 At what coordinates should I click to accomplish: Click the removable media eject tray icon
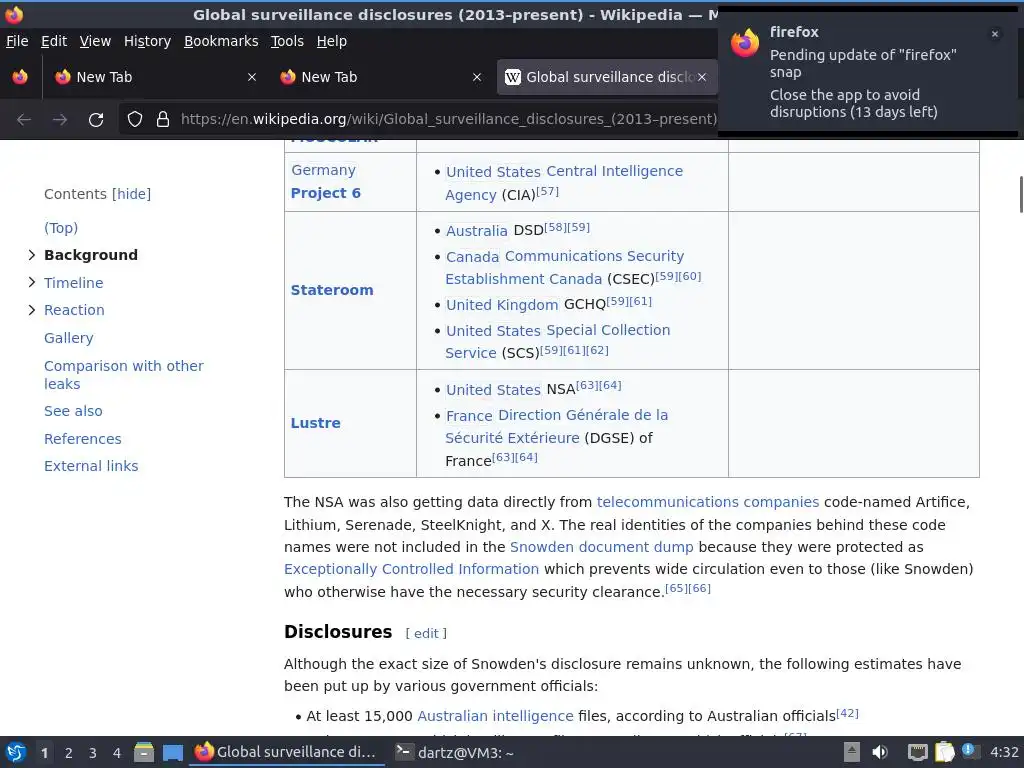click(851, 752)
